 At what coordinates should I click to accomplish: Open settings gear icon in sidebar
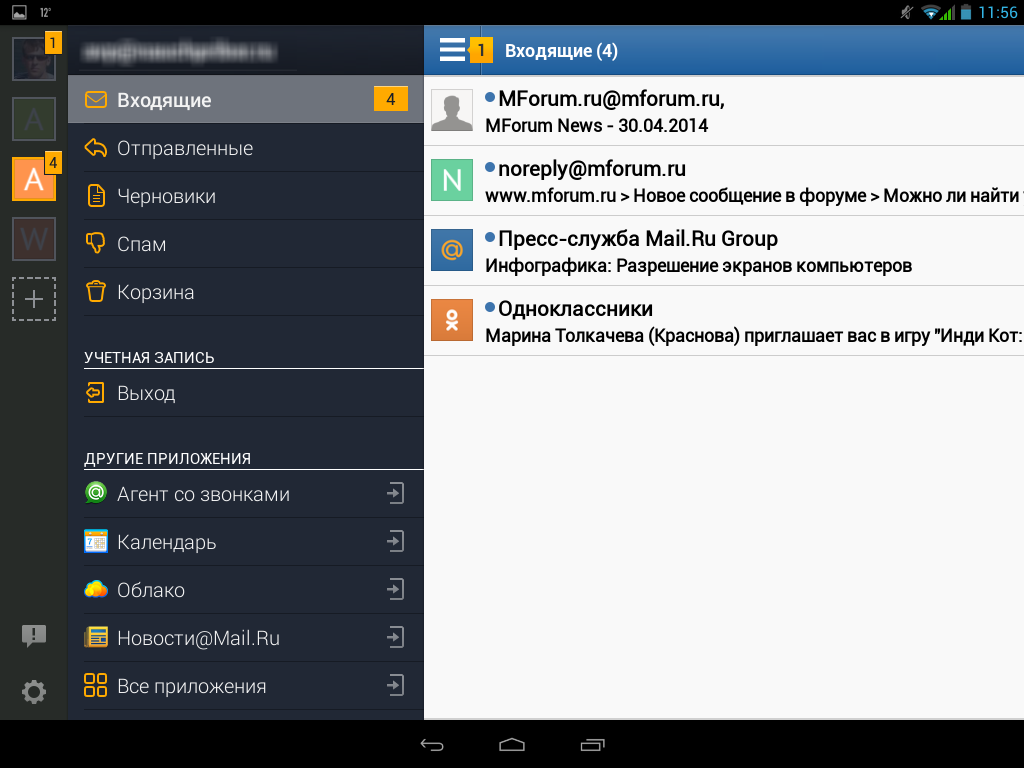pos(34,692)
